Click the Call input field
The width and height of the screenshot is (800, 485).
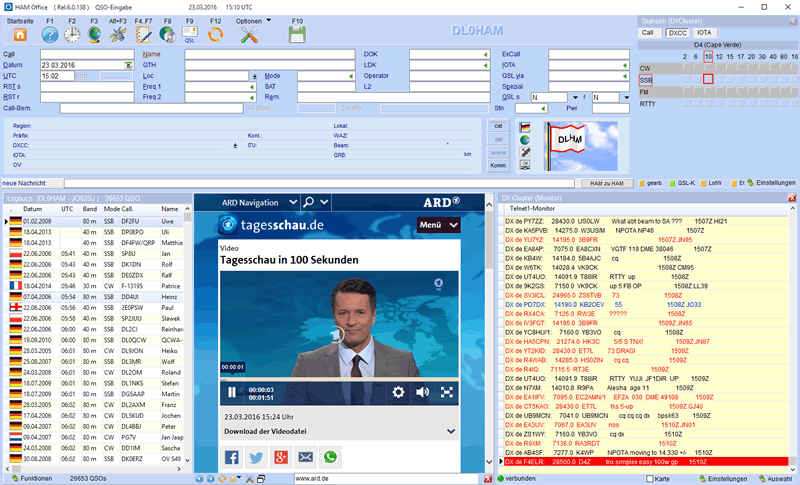pos(87,55)
